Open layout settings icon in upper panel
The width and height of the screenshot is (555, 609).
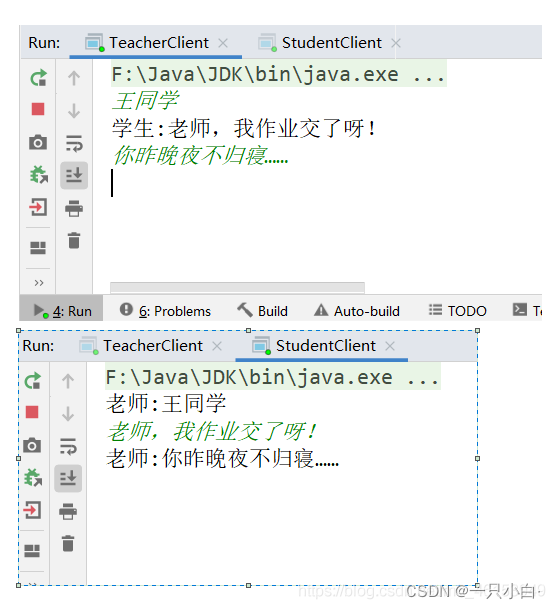click(38, 248)
